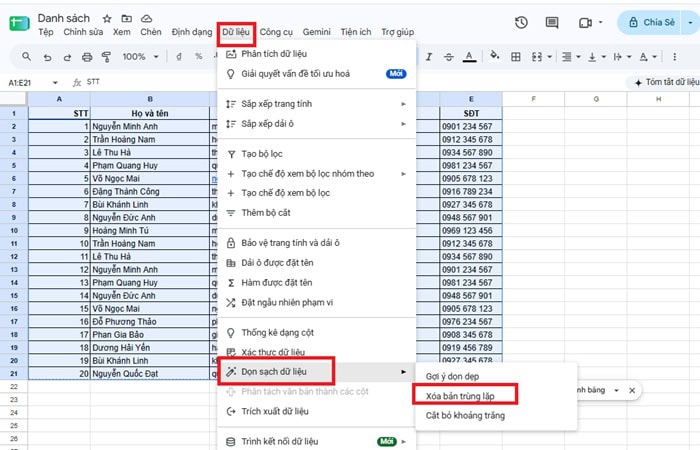Image resolution: width=700 pixels, height=450 pixels.
Task: Open the Chèn menu
Action: 151,32
